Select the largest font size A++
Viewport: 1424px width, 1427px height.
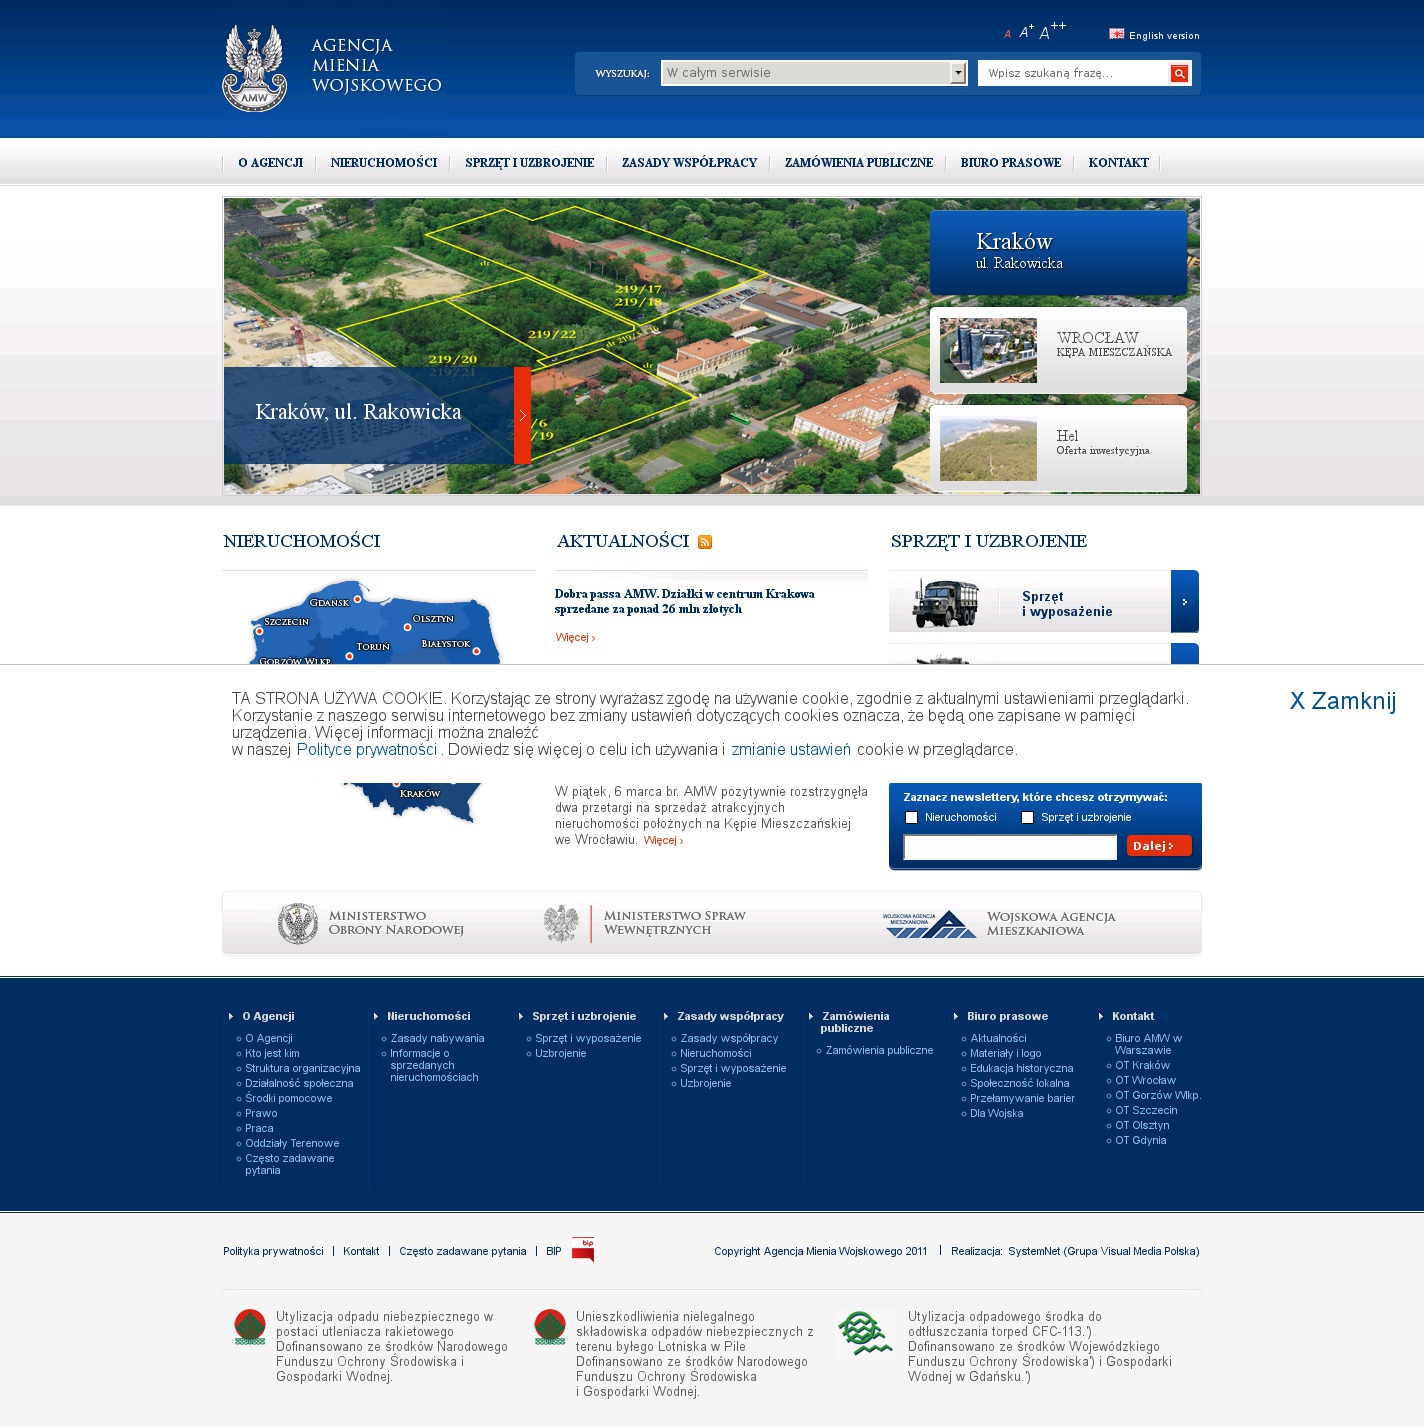pyautogui.click(x=1052, y=31)
